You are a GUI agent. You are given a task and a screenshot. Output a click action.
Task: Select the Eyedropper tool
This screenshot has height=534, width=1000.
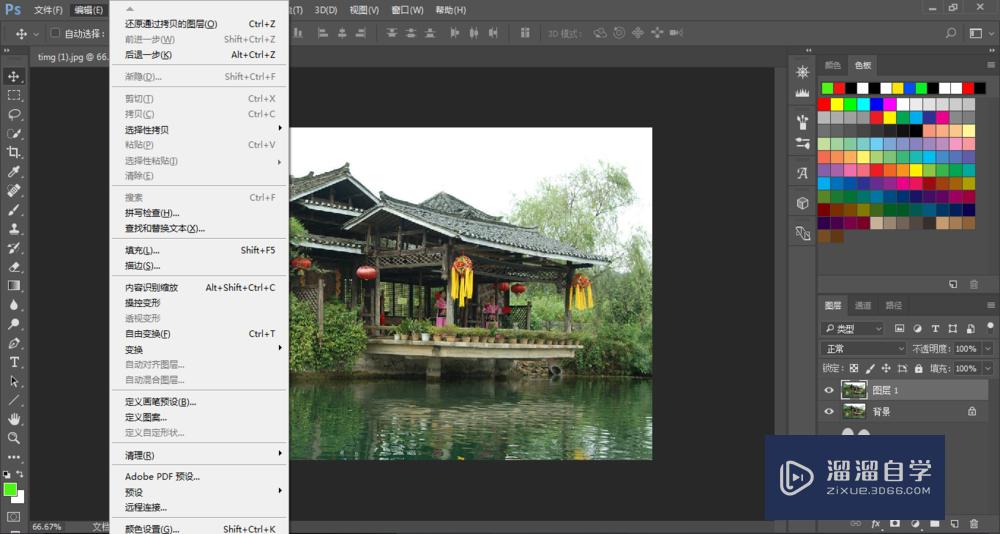[13, 171]
